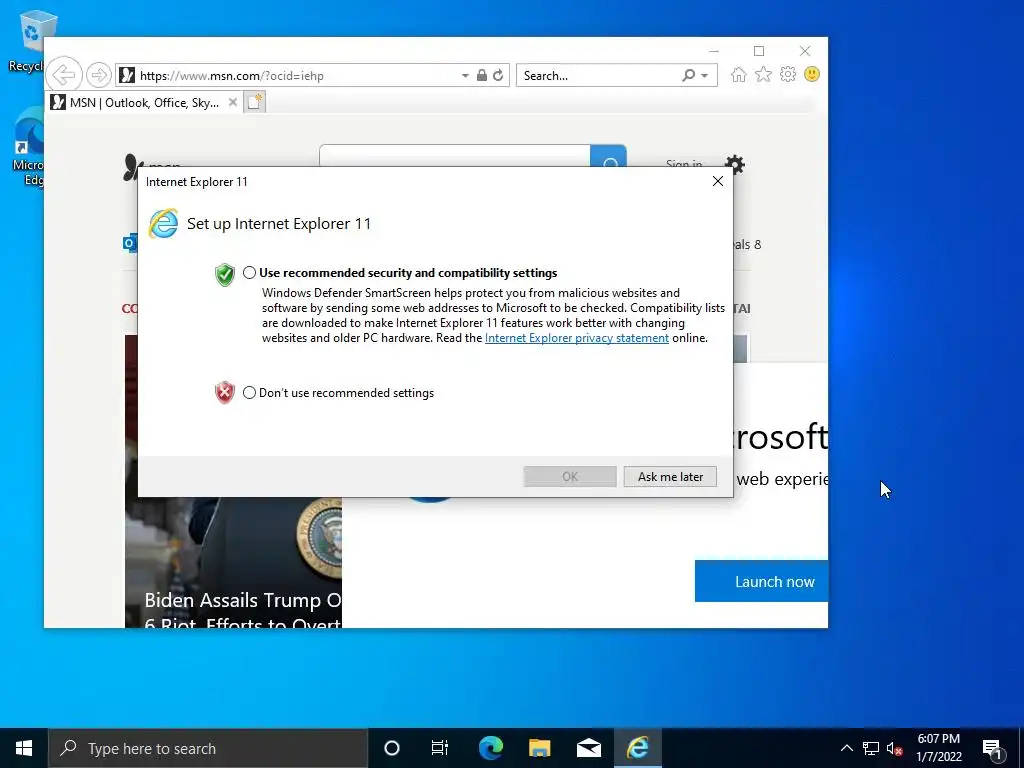Open the Mail app on the taskbar
The height and width of the screenshot is (768, 1024).
click(588, 748)
